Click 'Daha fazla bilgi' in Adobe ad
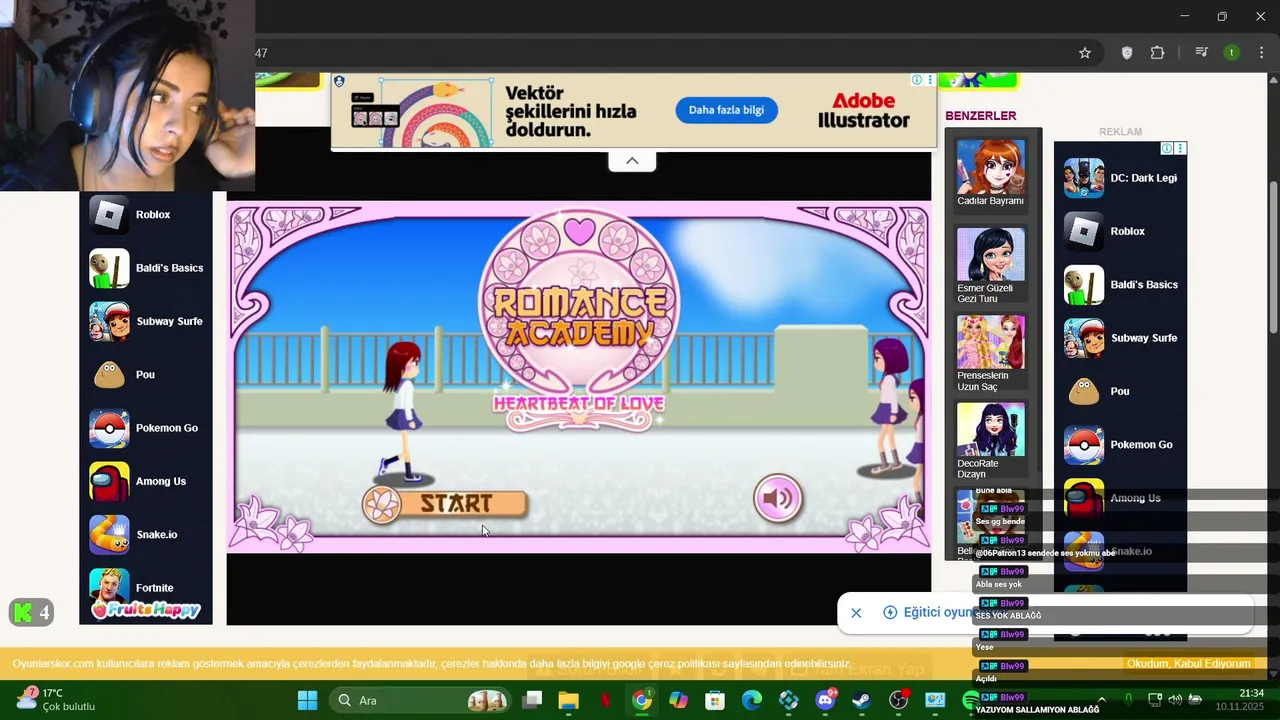Image resolution: width=1280 pixels, height=720 pixels. (726, 110)
